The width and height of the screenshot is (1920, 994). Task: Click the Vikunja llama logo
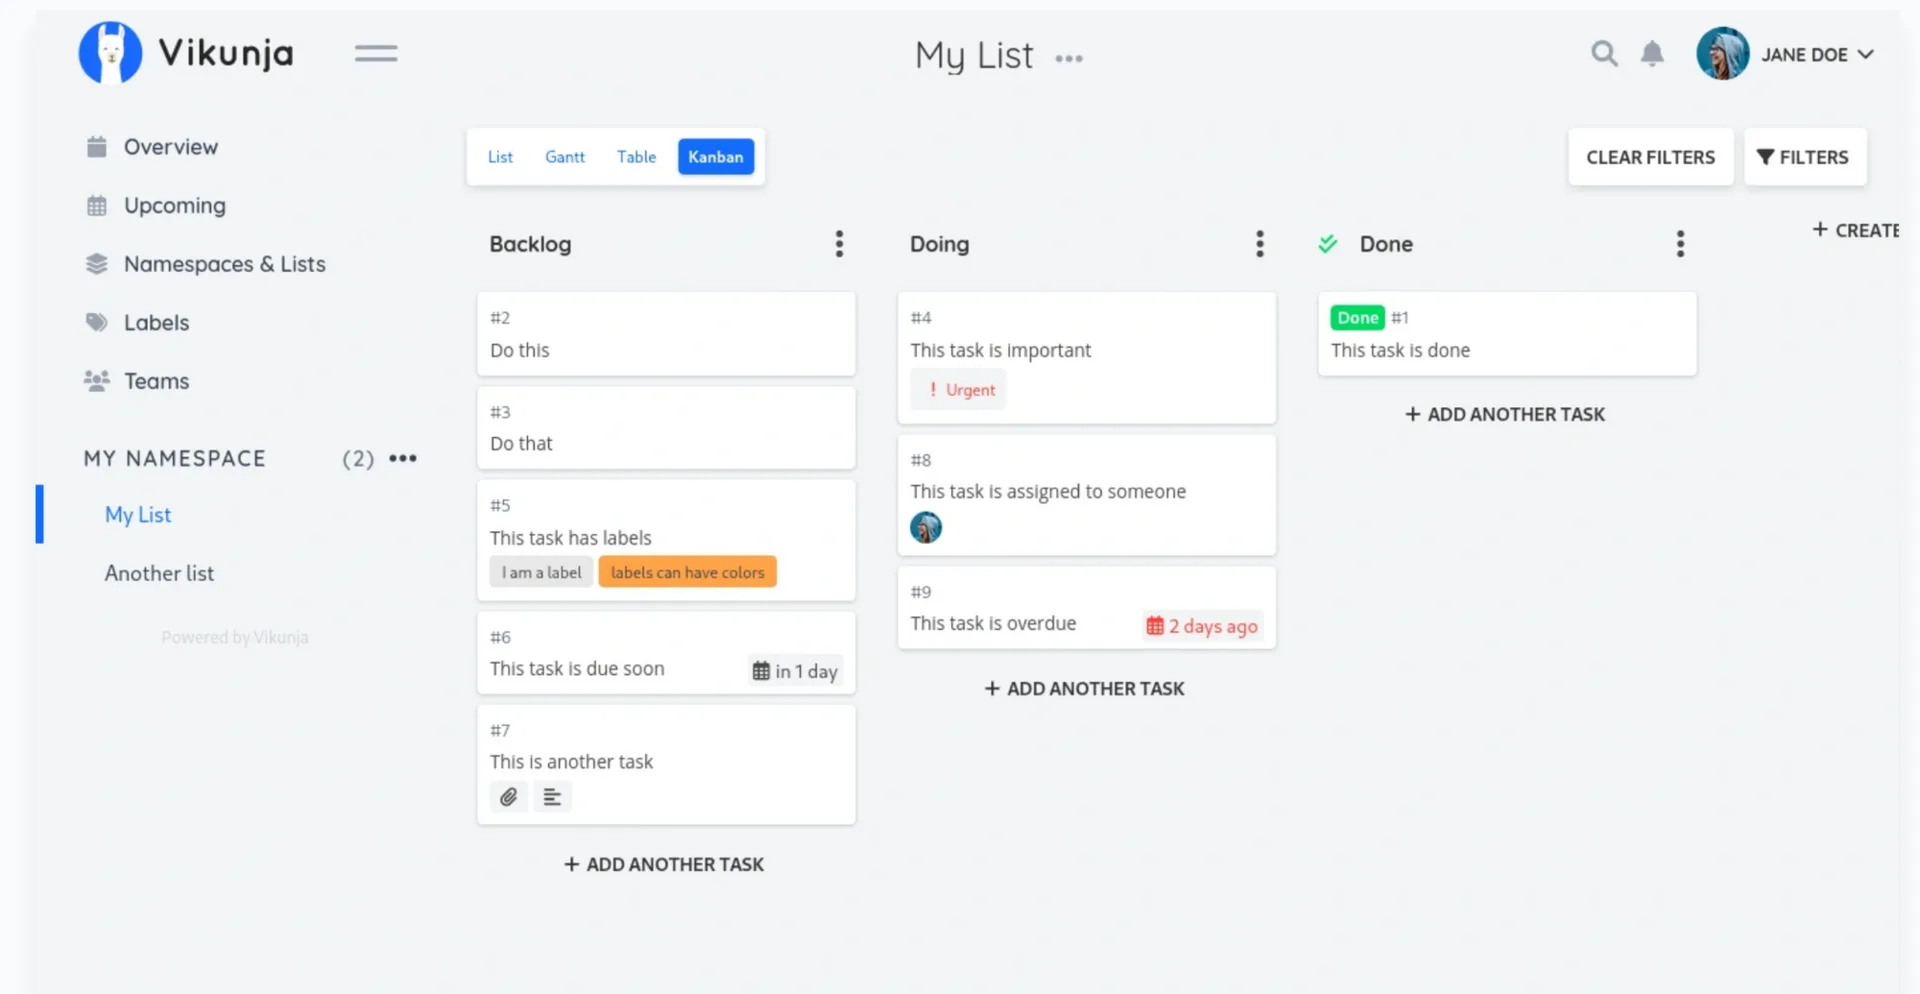(110, 53)
